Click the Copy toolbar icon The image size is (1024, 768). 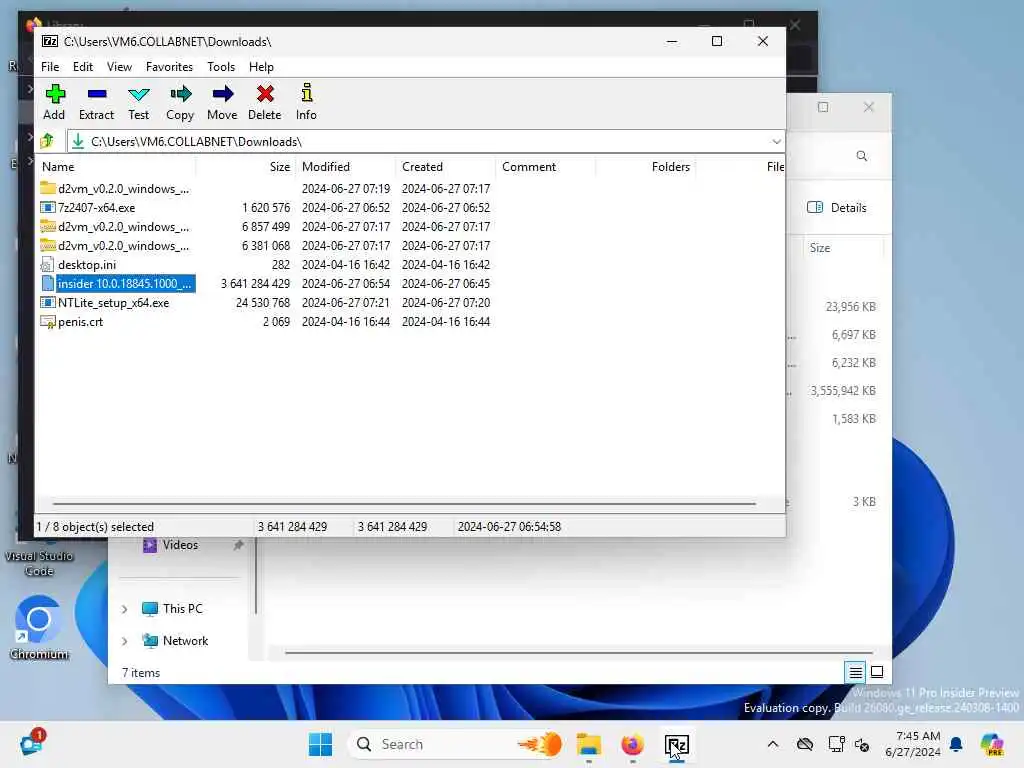[x=180, y=102]
